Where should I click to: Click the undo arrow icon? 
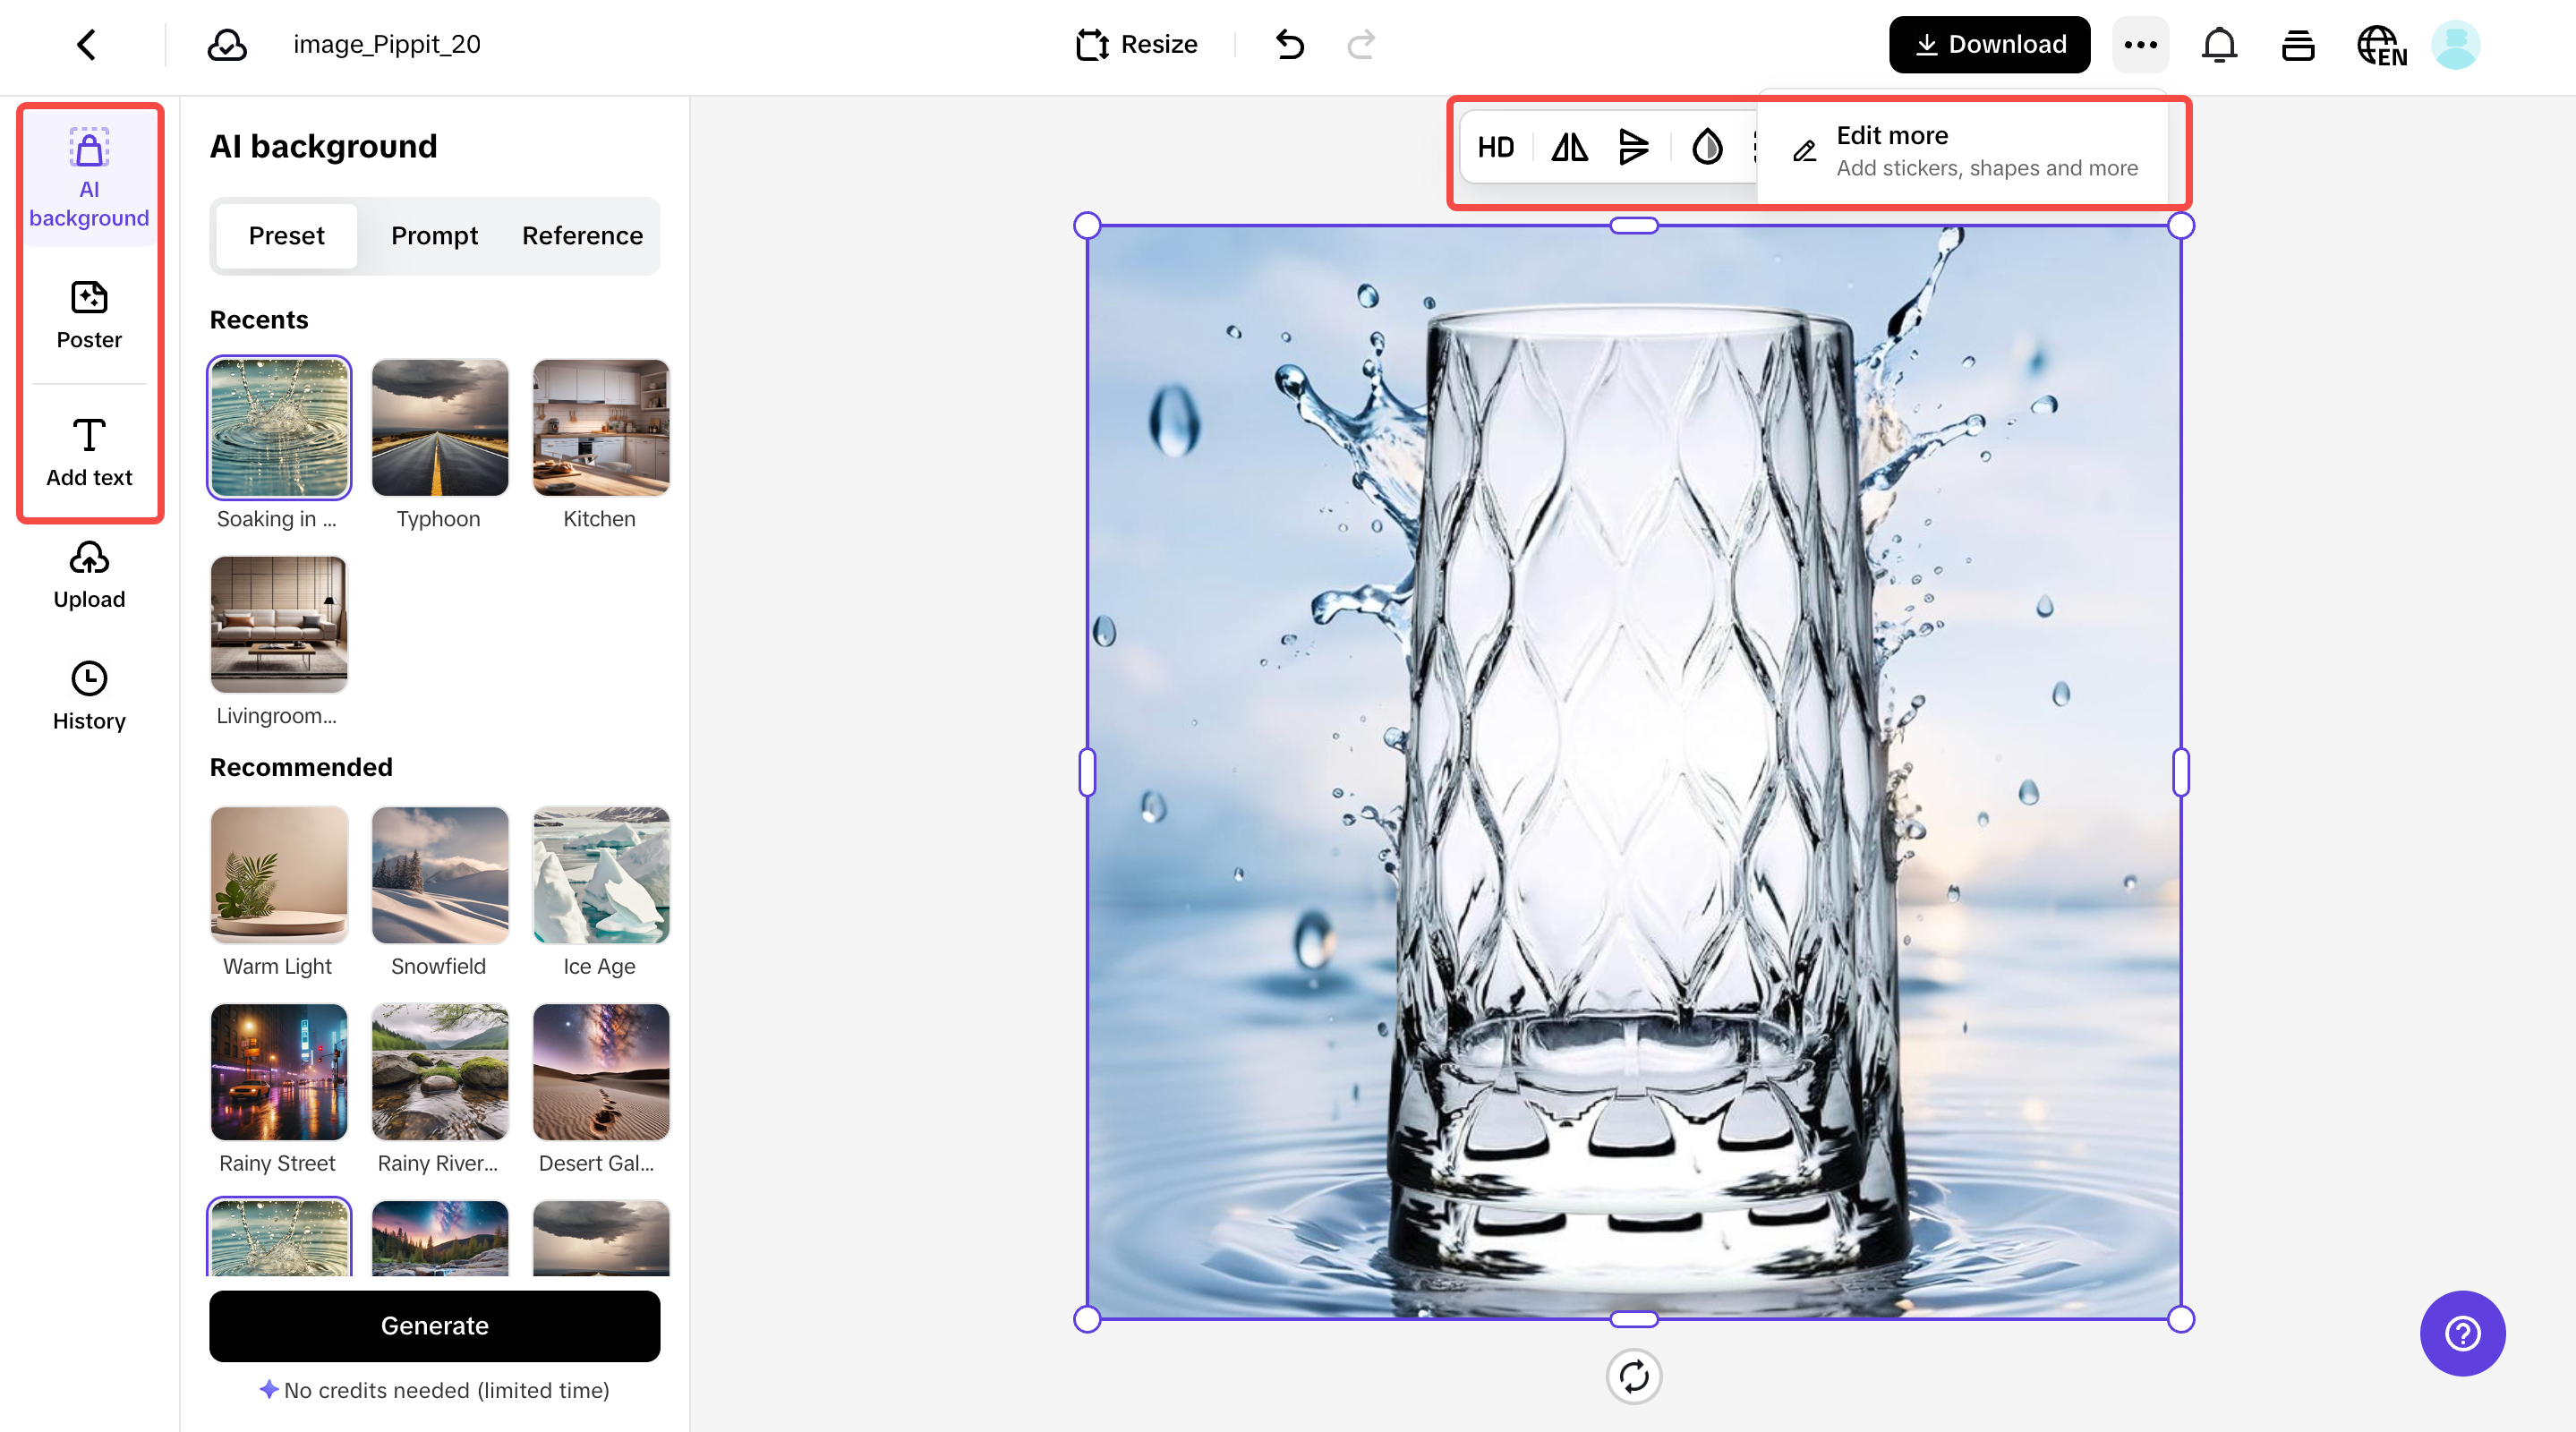(1289, 44)
